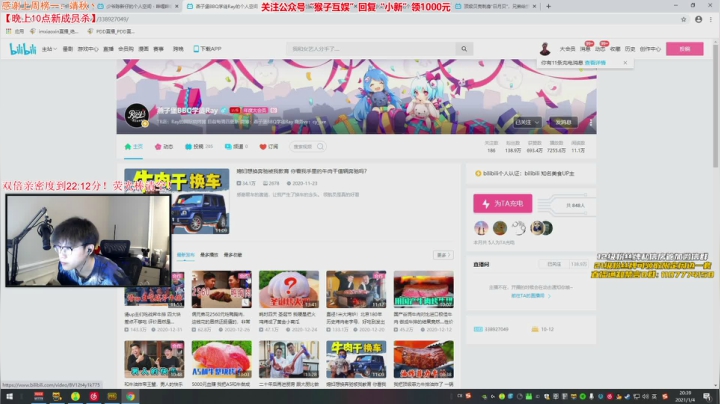
Task: Click 查看详情 link in notification popup
Action: tap(595, 63)
